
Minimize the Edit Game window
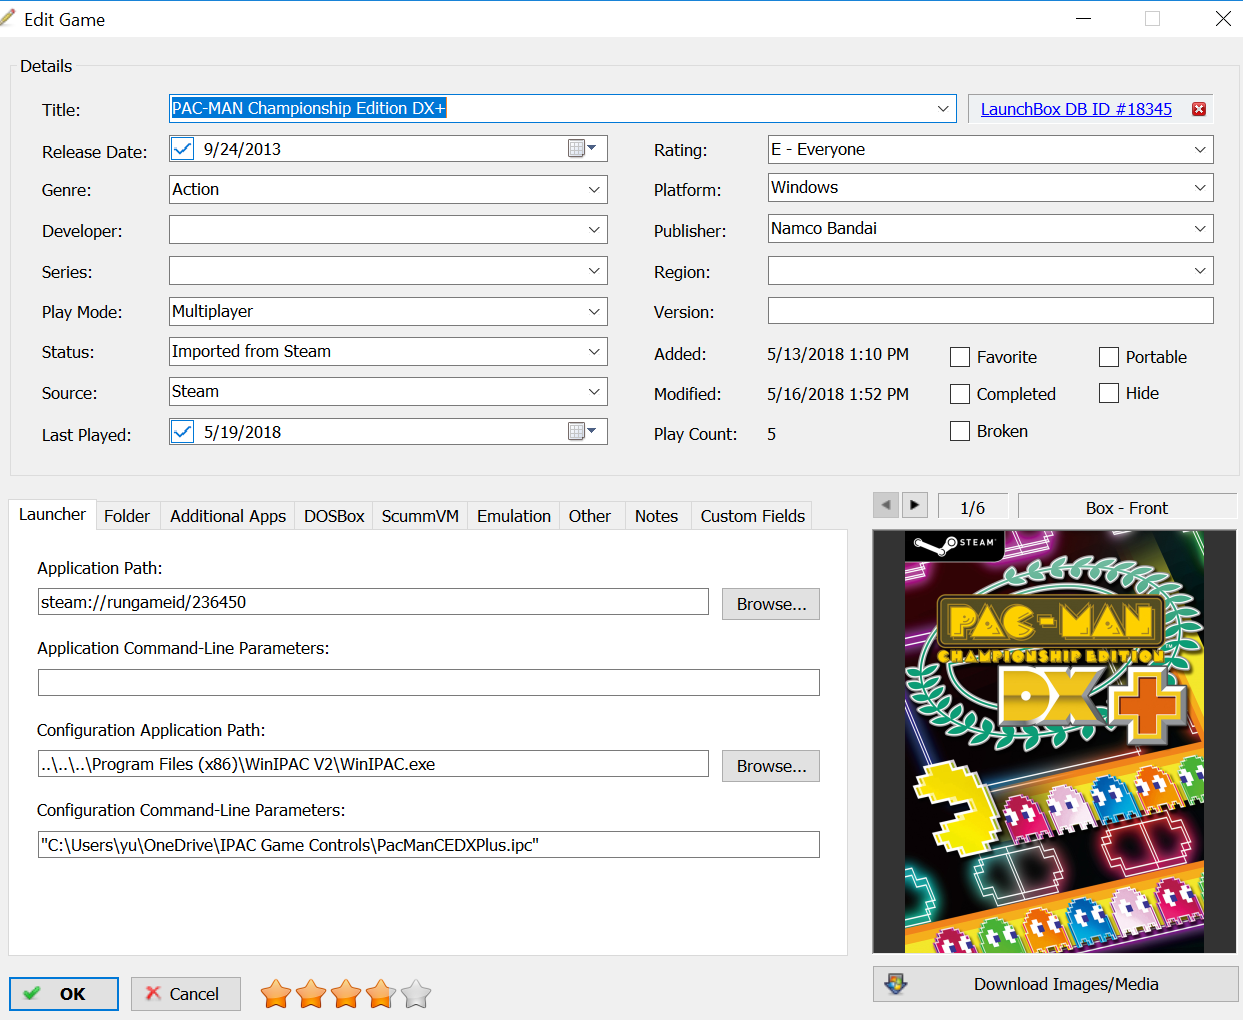click(x=1083, y=19)
